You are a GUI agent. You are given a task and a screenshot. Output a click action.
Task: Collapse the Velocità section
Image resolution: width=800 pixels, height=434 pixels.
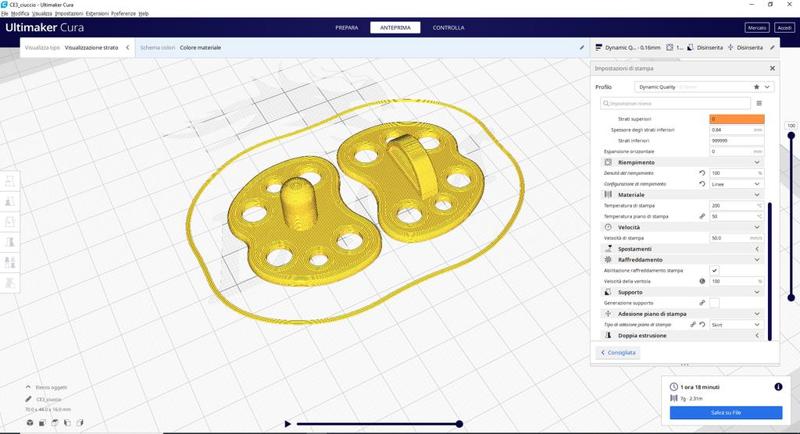(x=683, y=227)
